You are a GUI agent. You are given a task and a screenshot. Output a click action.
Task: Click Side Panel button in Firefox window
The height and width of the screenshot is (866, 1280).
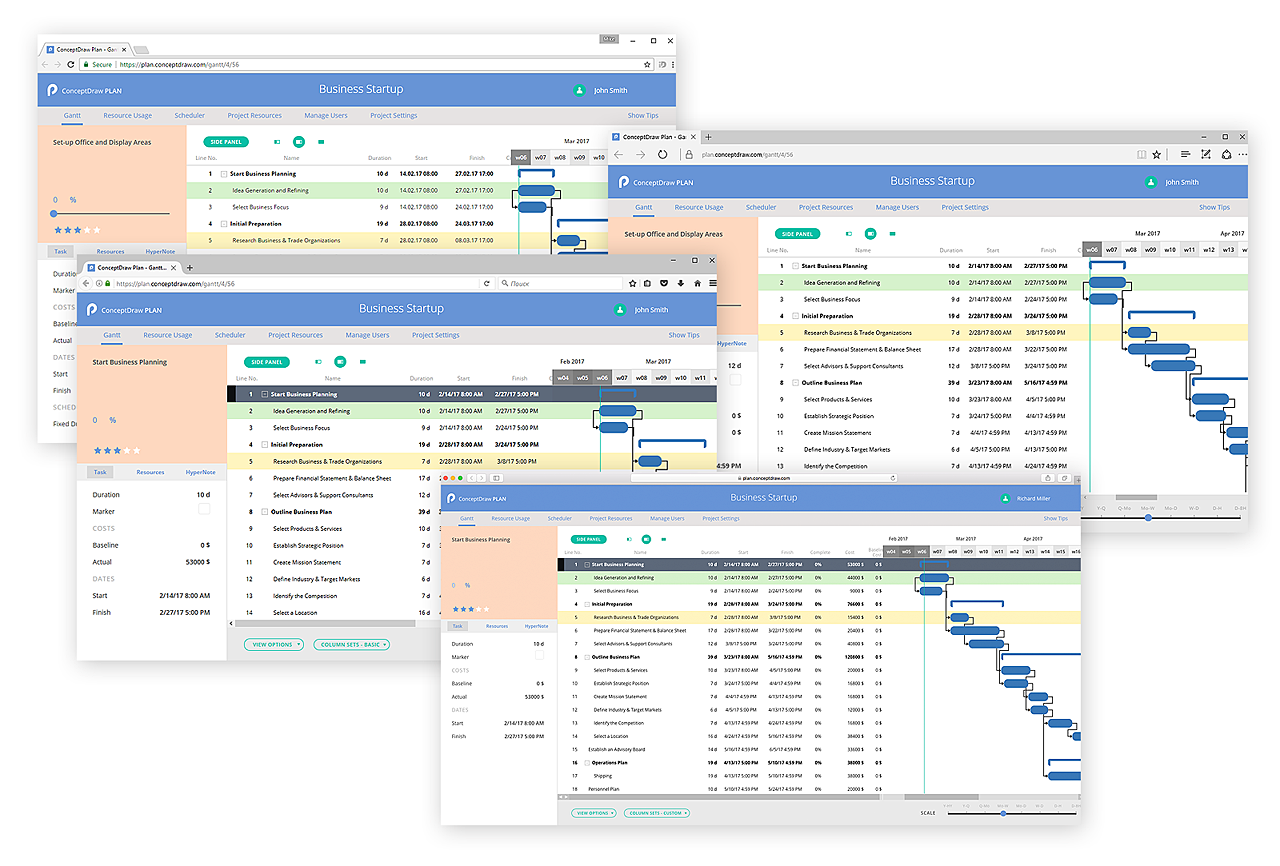click(267, 362)
